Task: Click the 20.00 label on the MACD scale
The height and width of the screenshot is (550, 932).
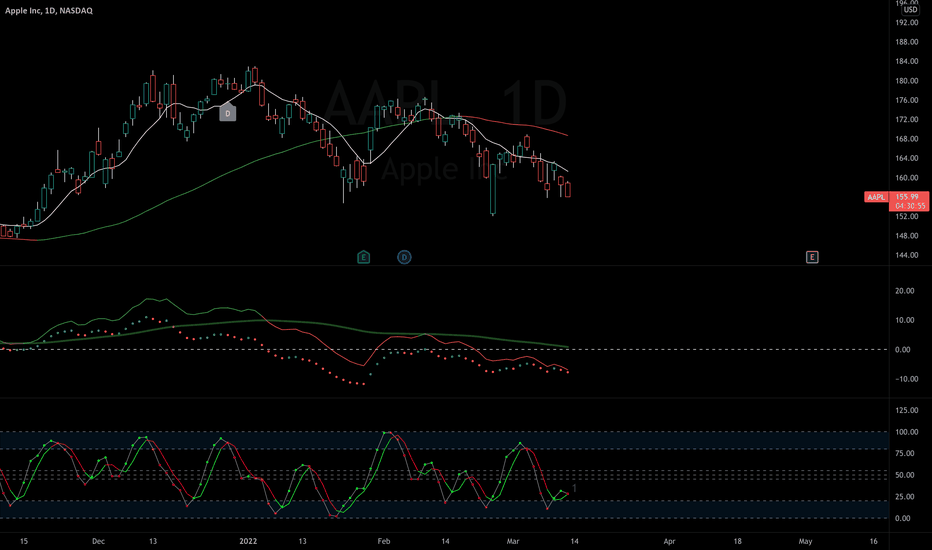Action: (x=905, y=291)
